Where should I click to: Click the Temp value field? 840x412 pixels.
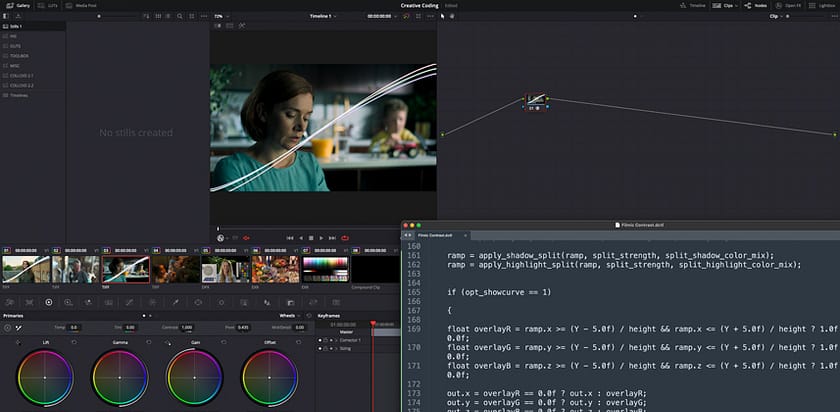coord(73,327)
